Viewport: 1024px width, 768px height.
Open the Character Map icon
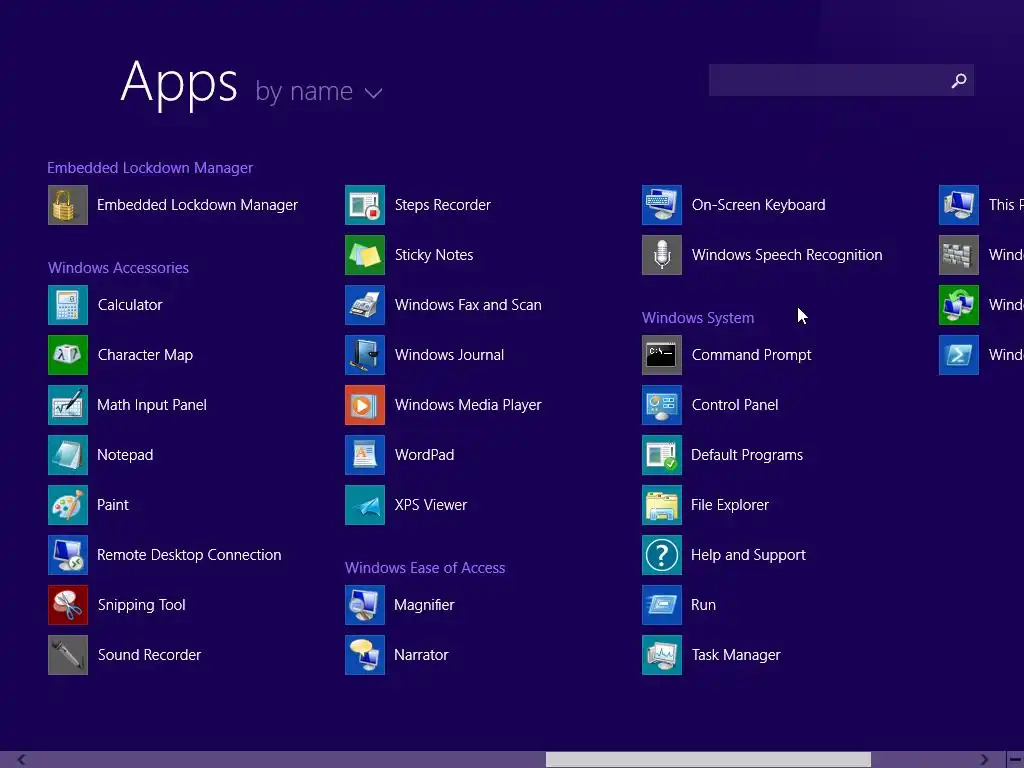[68, 355]
